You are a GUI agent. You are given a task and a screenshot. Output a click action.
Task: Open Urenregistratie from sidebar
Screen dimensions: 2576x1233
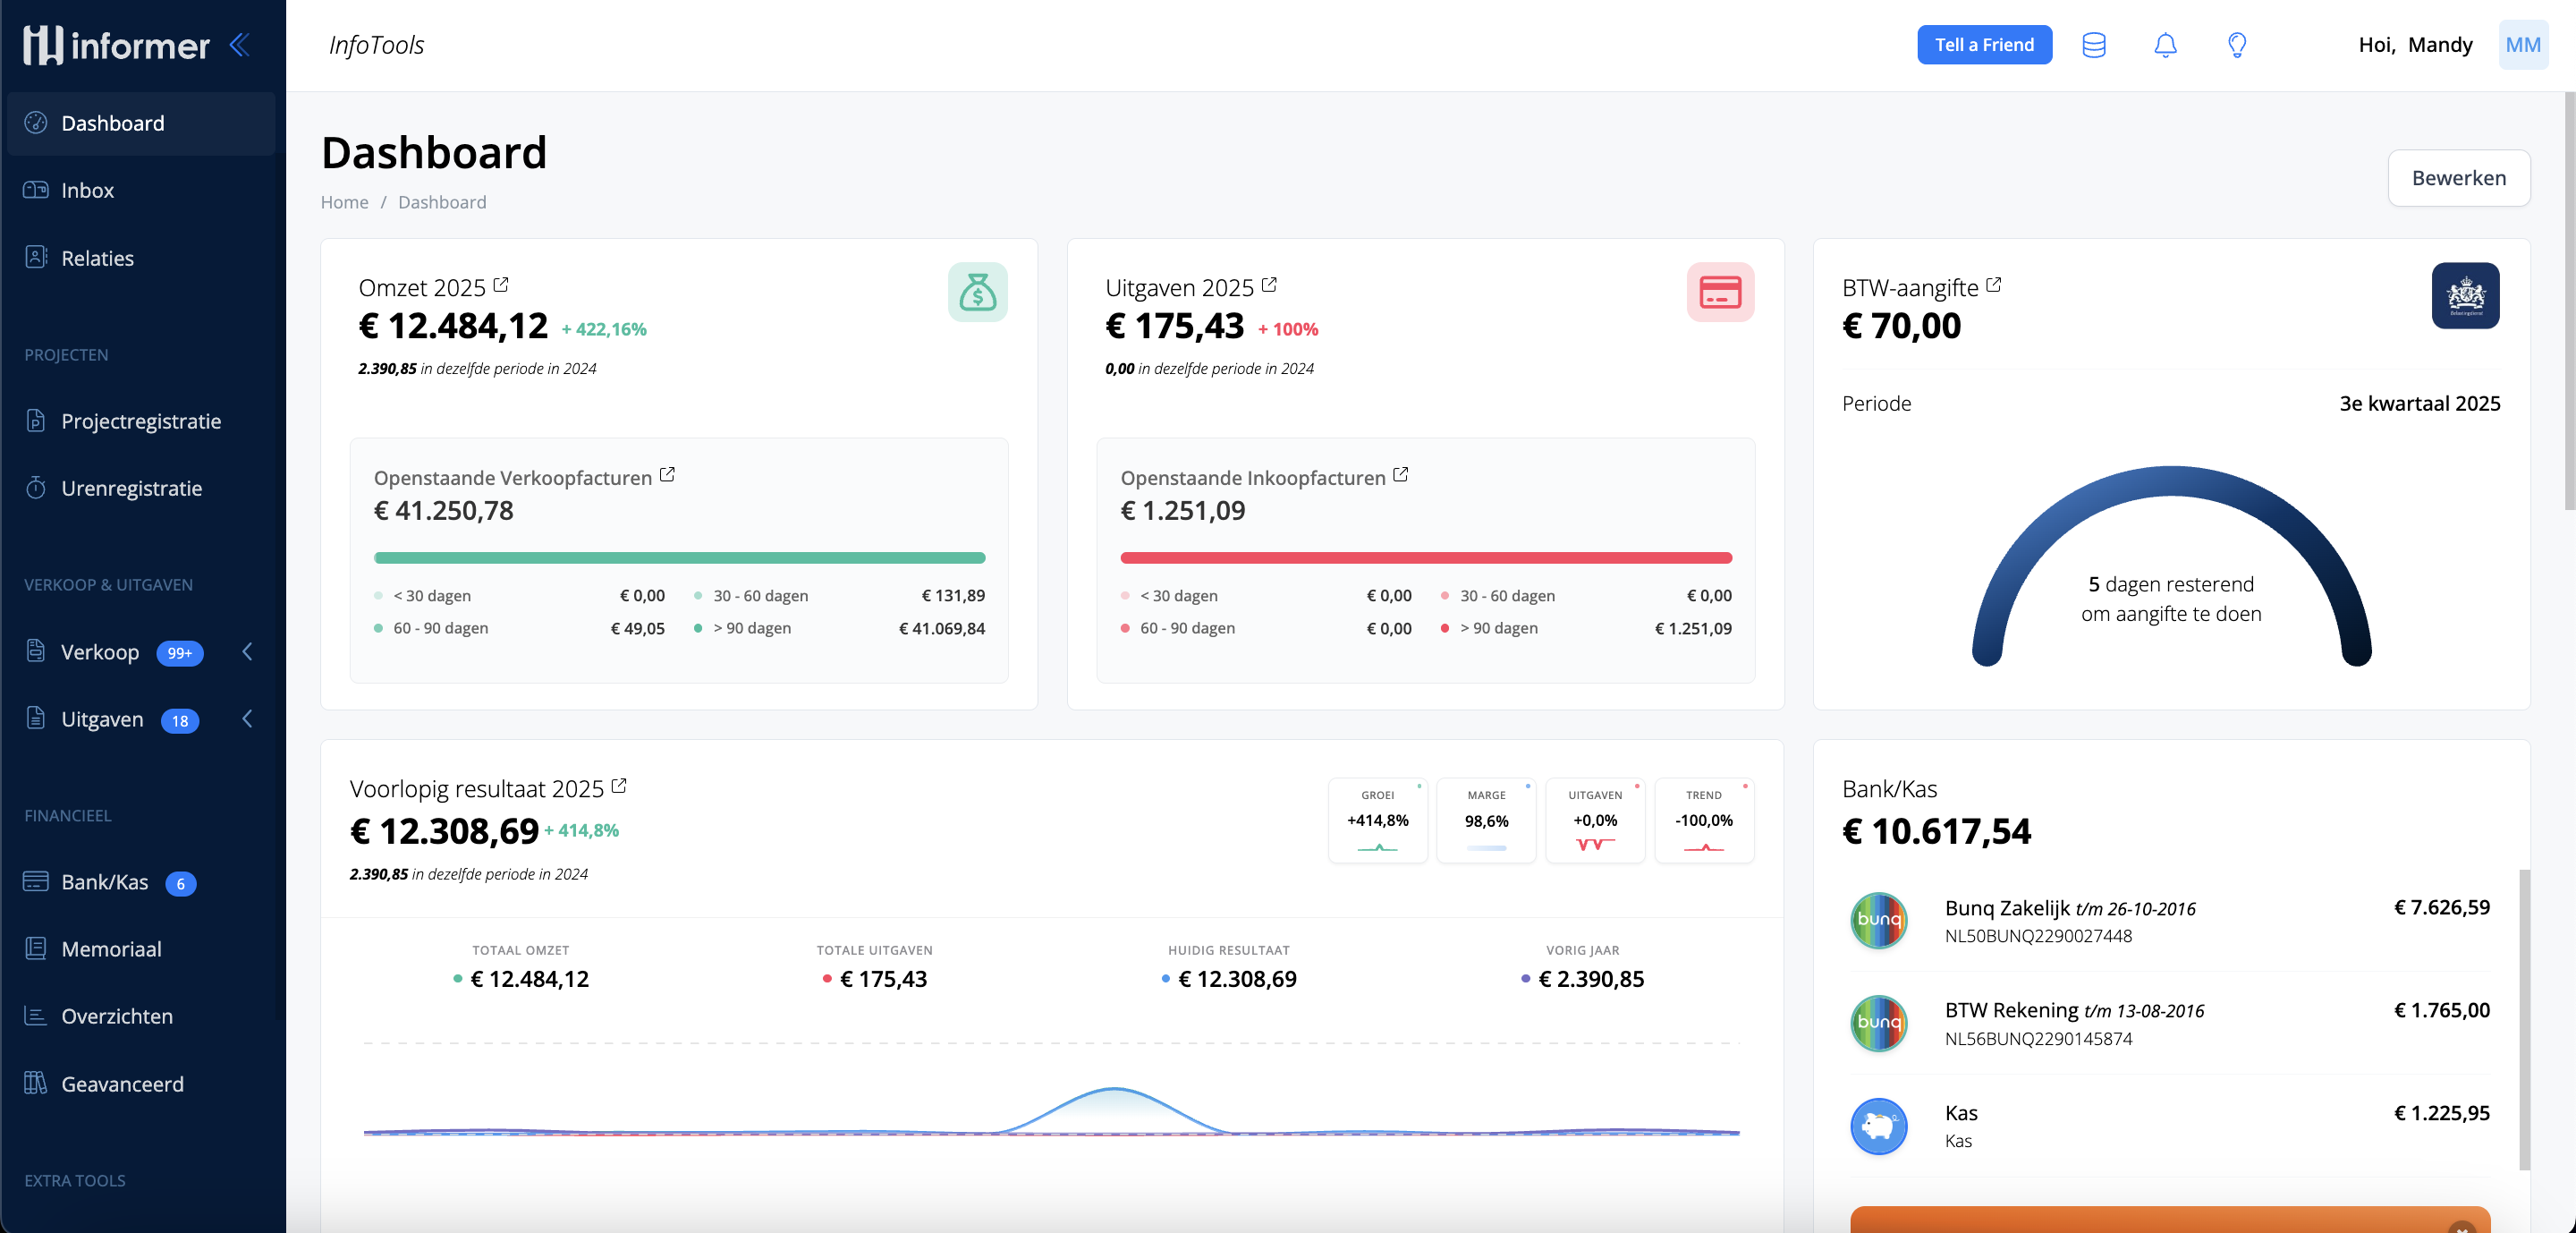131,488
